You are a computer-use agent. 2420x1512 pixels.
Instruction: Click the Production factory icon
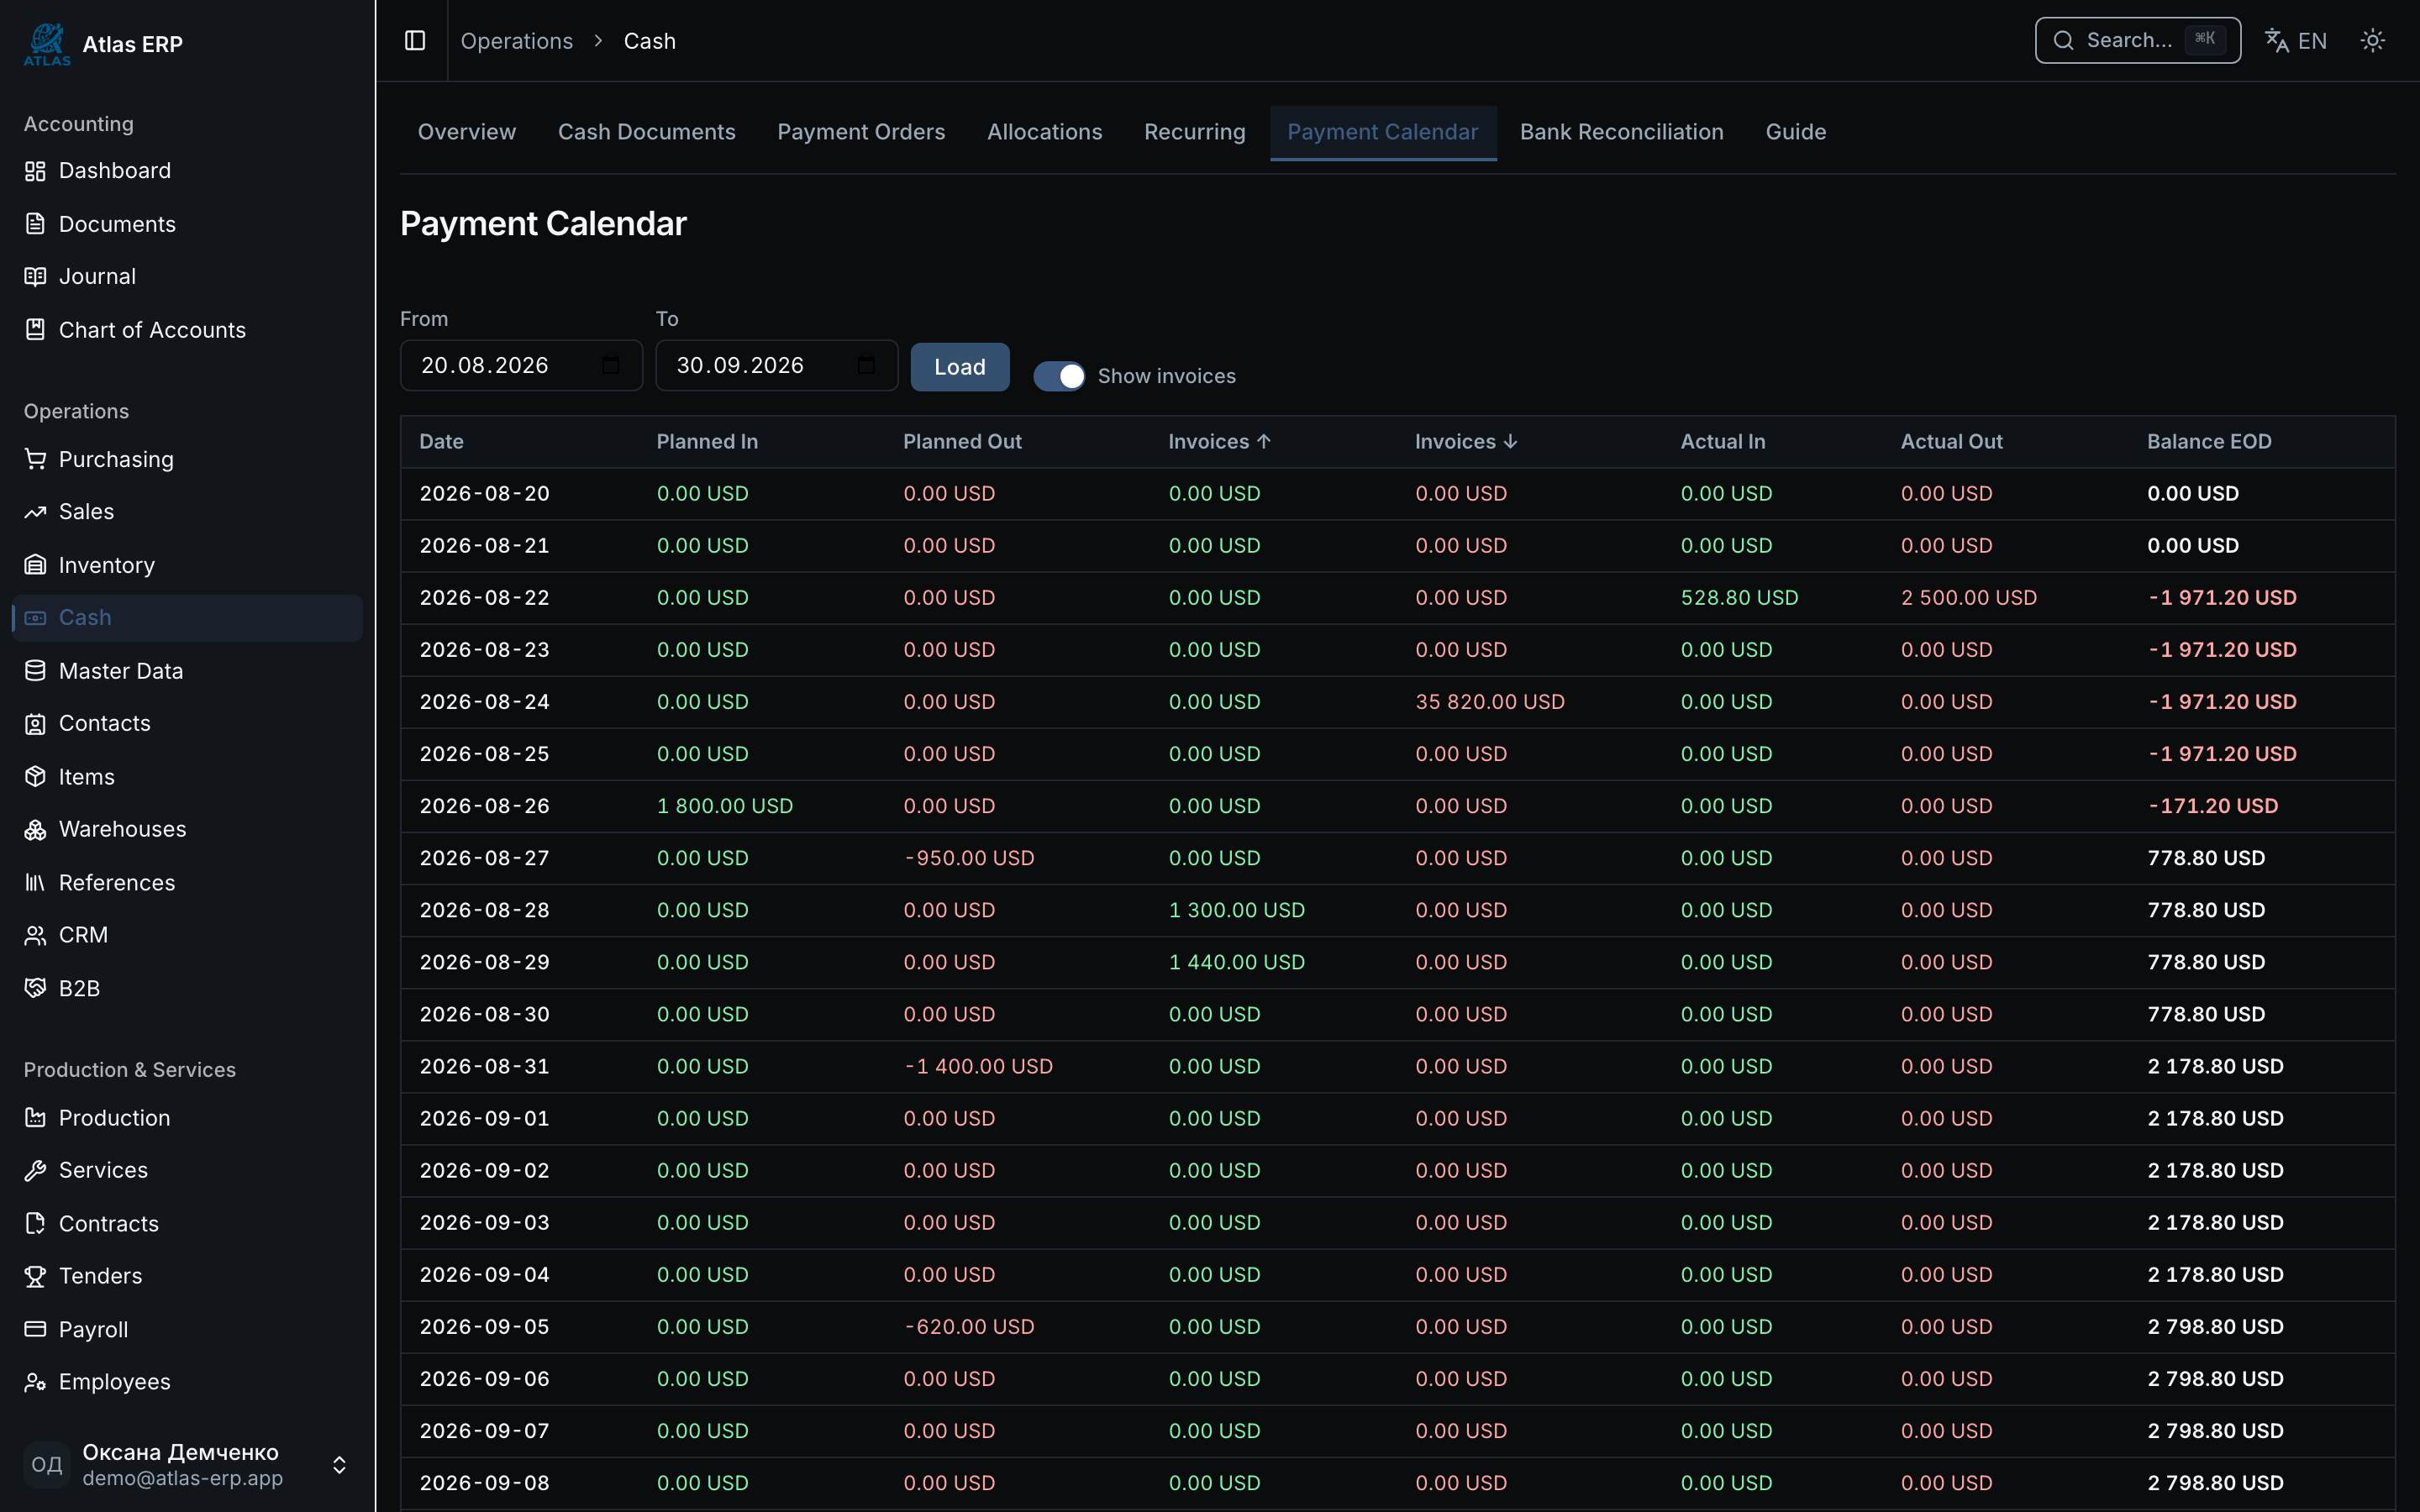(x=35, y=1117)
